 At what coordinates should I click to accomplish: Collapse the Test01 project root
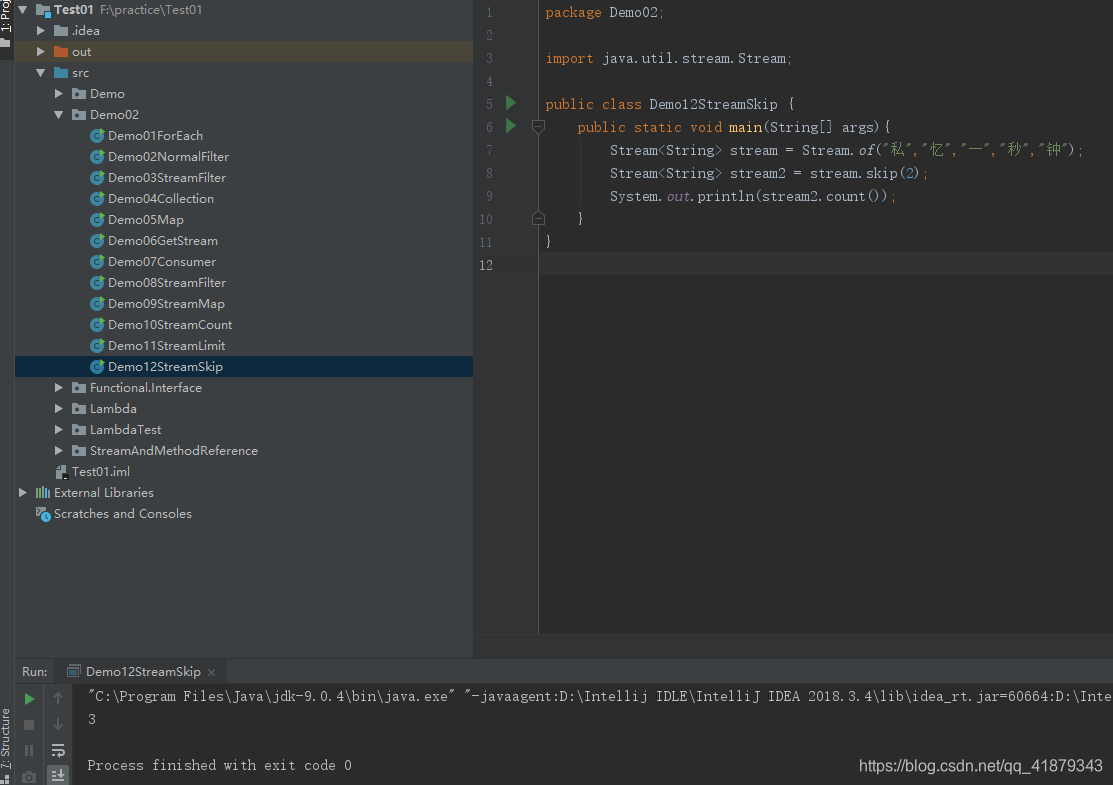pyautogui.click(x=23, y=10)
